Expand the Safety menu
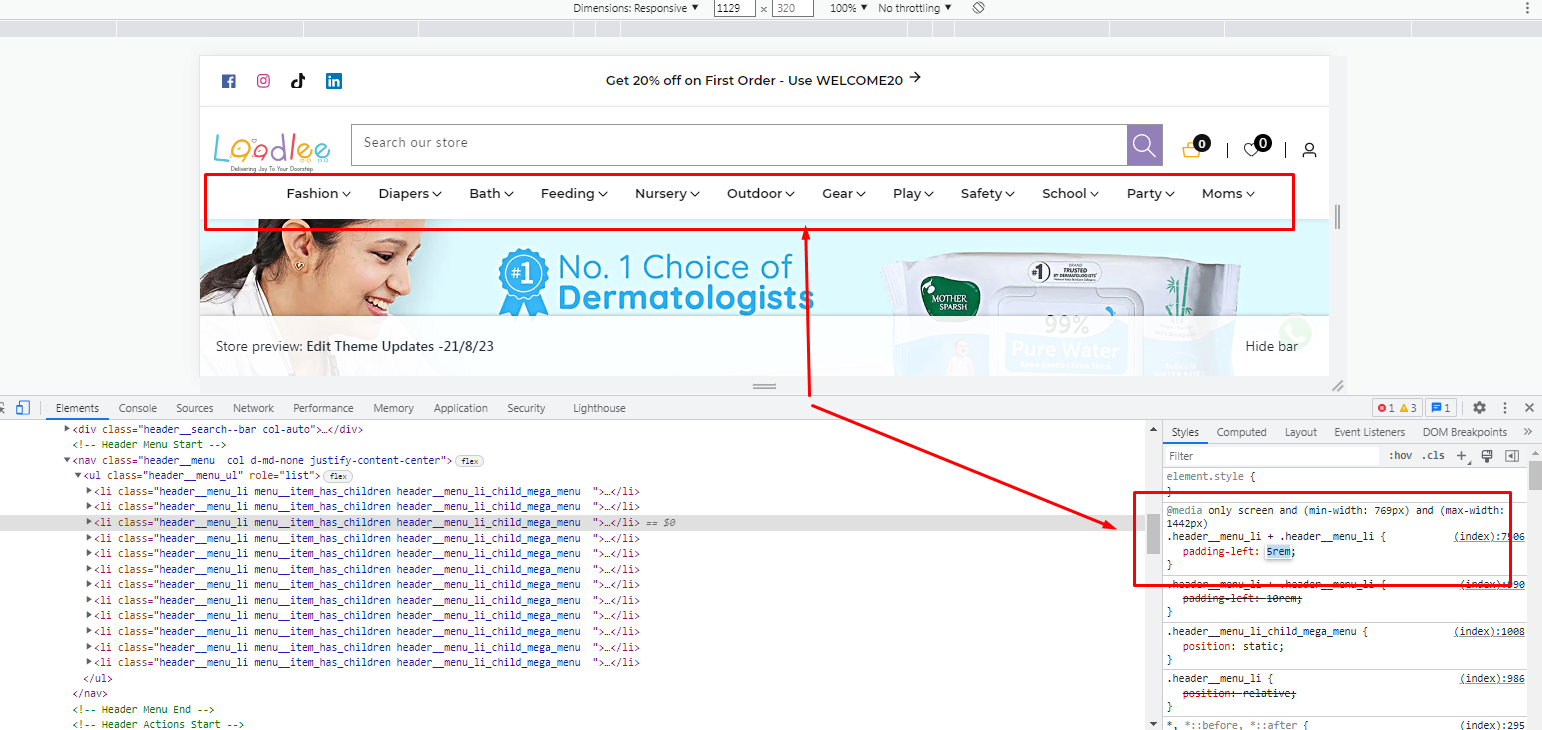Viewport: 1542px width, 730px height. click(x=988, y=194)
